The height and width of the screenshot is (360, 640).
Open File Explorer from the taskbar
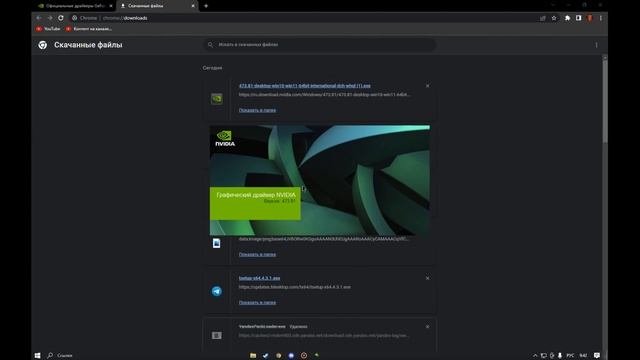click(x=253, y=356)
